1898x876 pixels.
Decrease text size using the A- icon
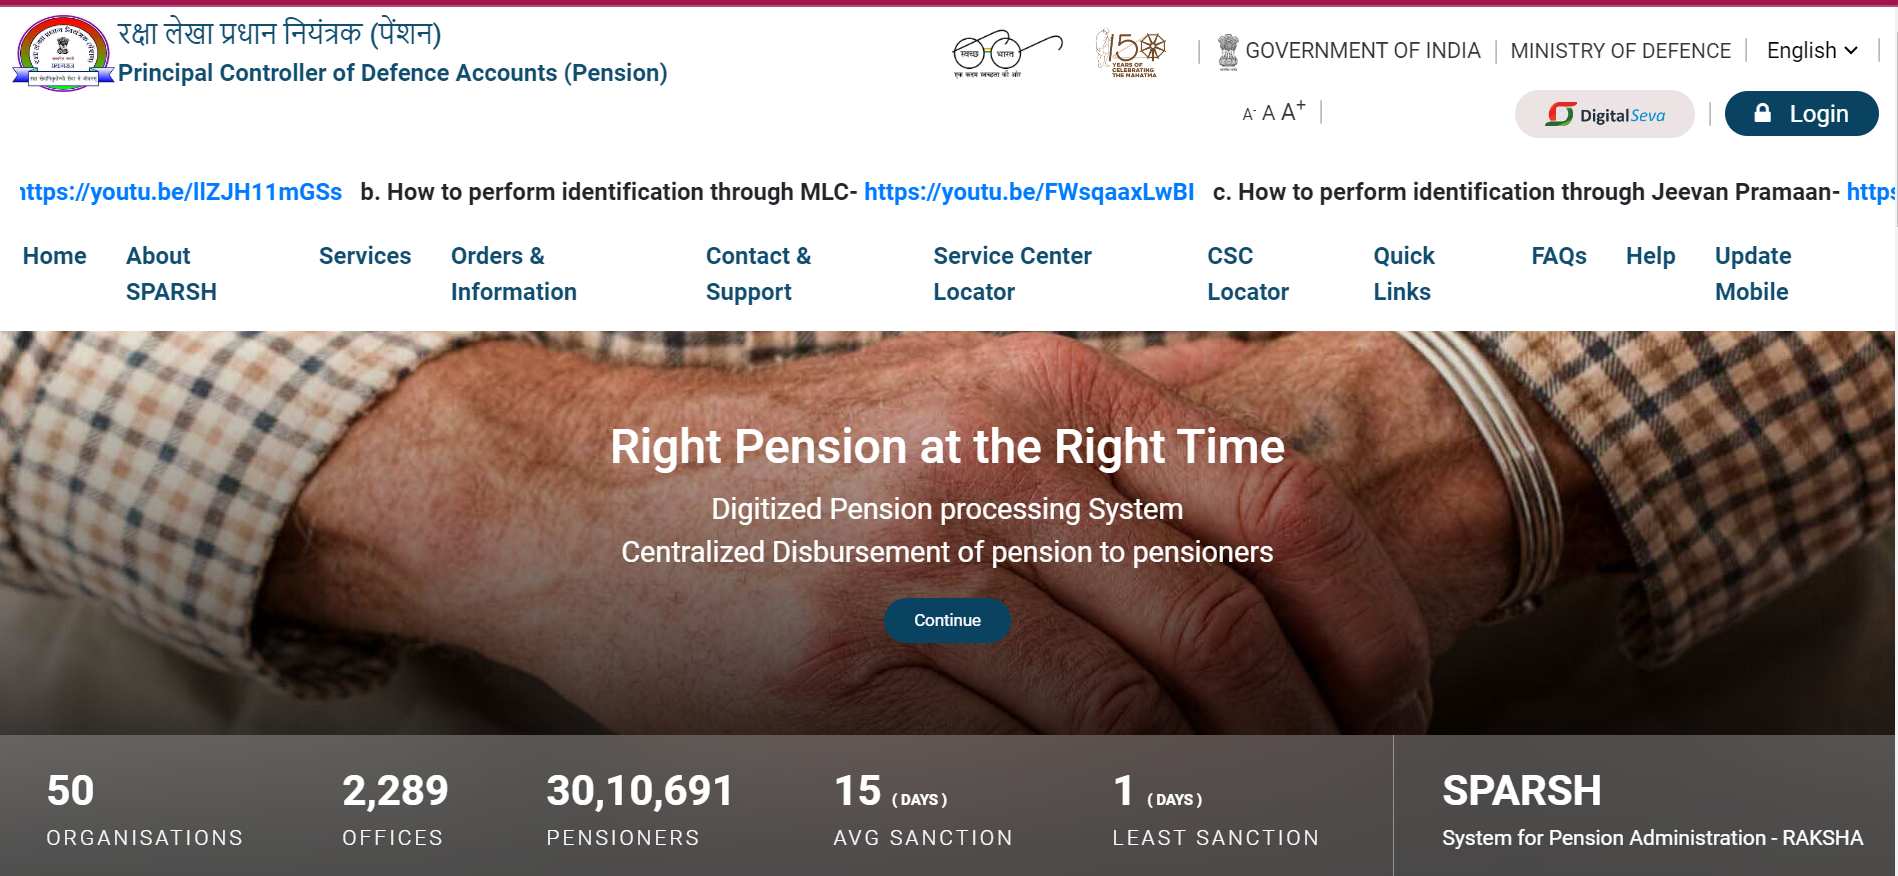coord(1247,114)
